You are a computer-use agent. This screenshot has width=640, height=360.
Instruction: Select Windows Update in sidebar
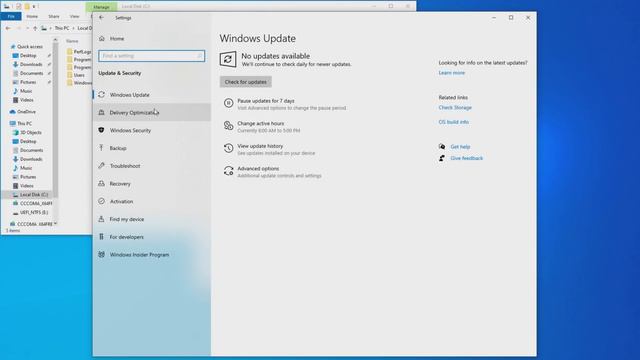click(129, 95)
